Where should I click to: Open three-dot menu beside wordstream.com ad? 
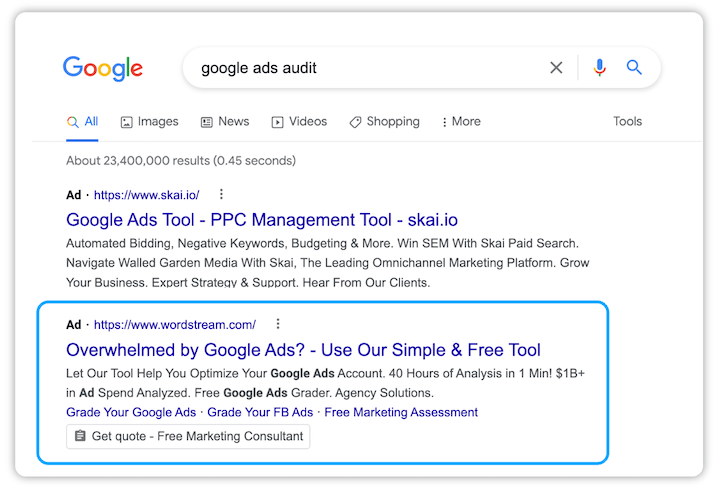click(x=278, y=324)
